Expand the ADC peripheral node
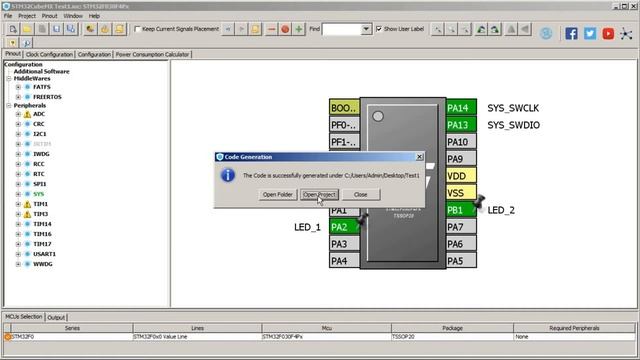This screenshot has width=640, height=360. pos(18,114)
